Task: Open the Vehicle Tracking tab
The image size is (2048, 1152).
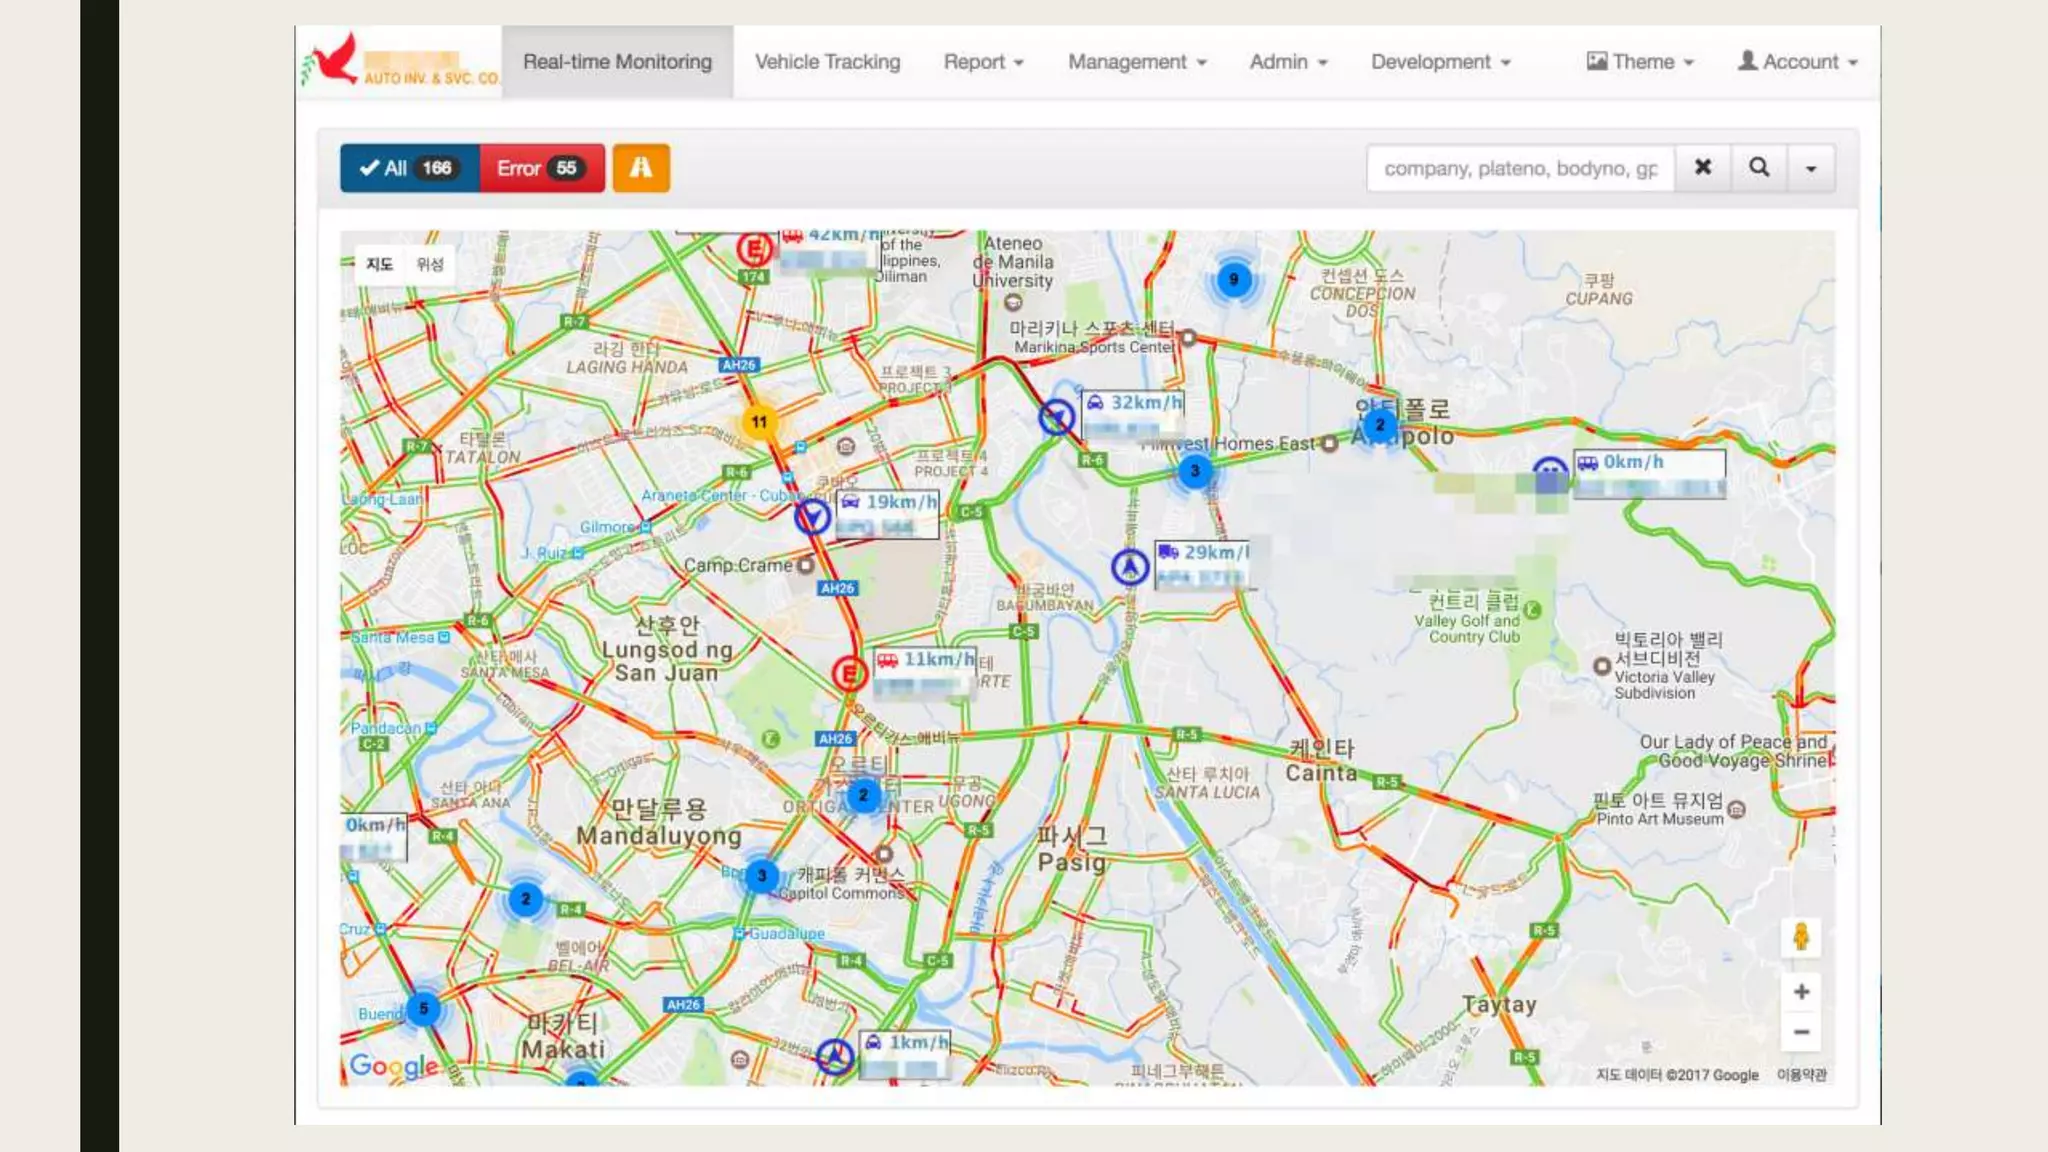Action: (x=827, y=62)
